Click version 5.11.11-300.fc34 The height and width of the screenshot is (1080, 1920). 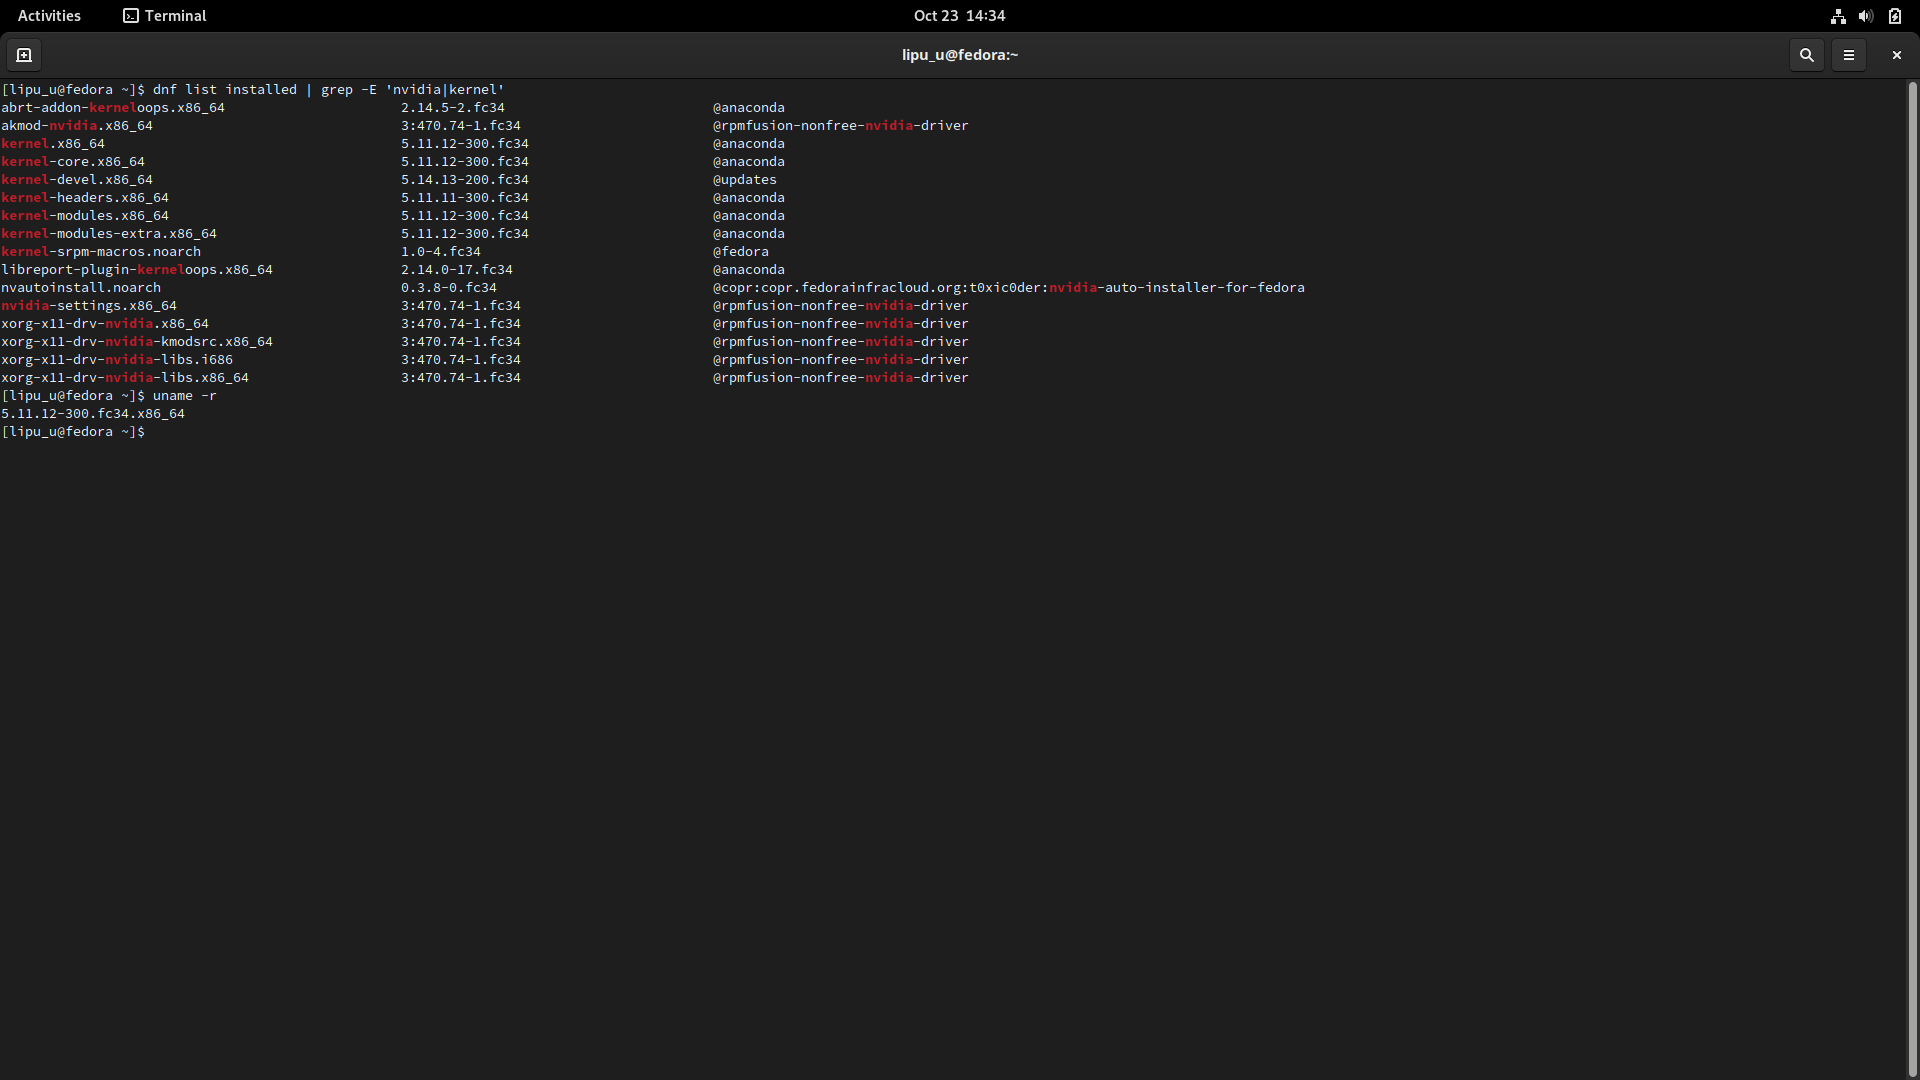click(465, 198)
